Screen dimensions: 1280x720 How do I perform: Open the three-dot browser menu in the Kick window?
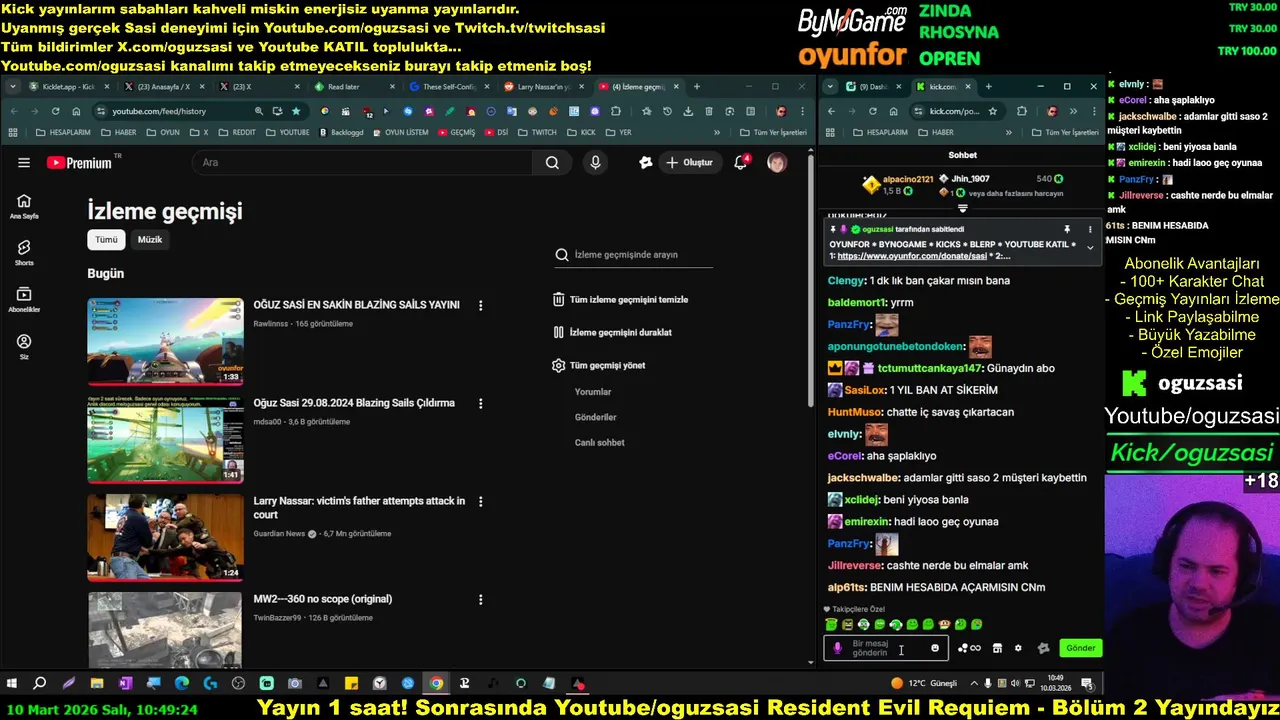pos(1093,111)
